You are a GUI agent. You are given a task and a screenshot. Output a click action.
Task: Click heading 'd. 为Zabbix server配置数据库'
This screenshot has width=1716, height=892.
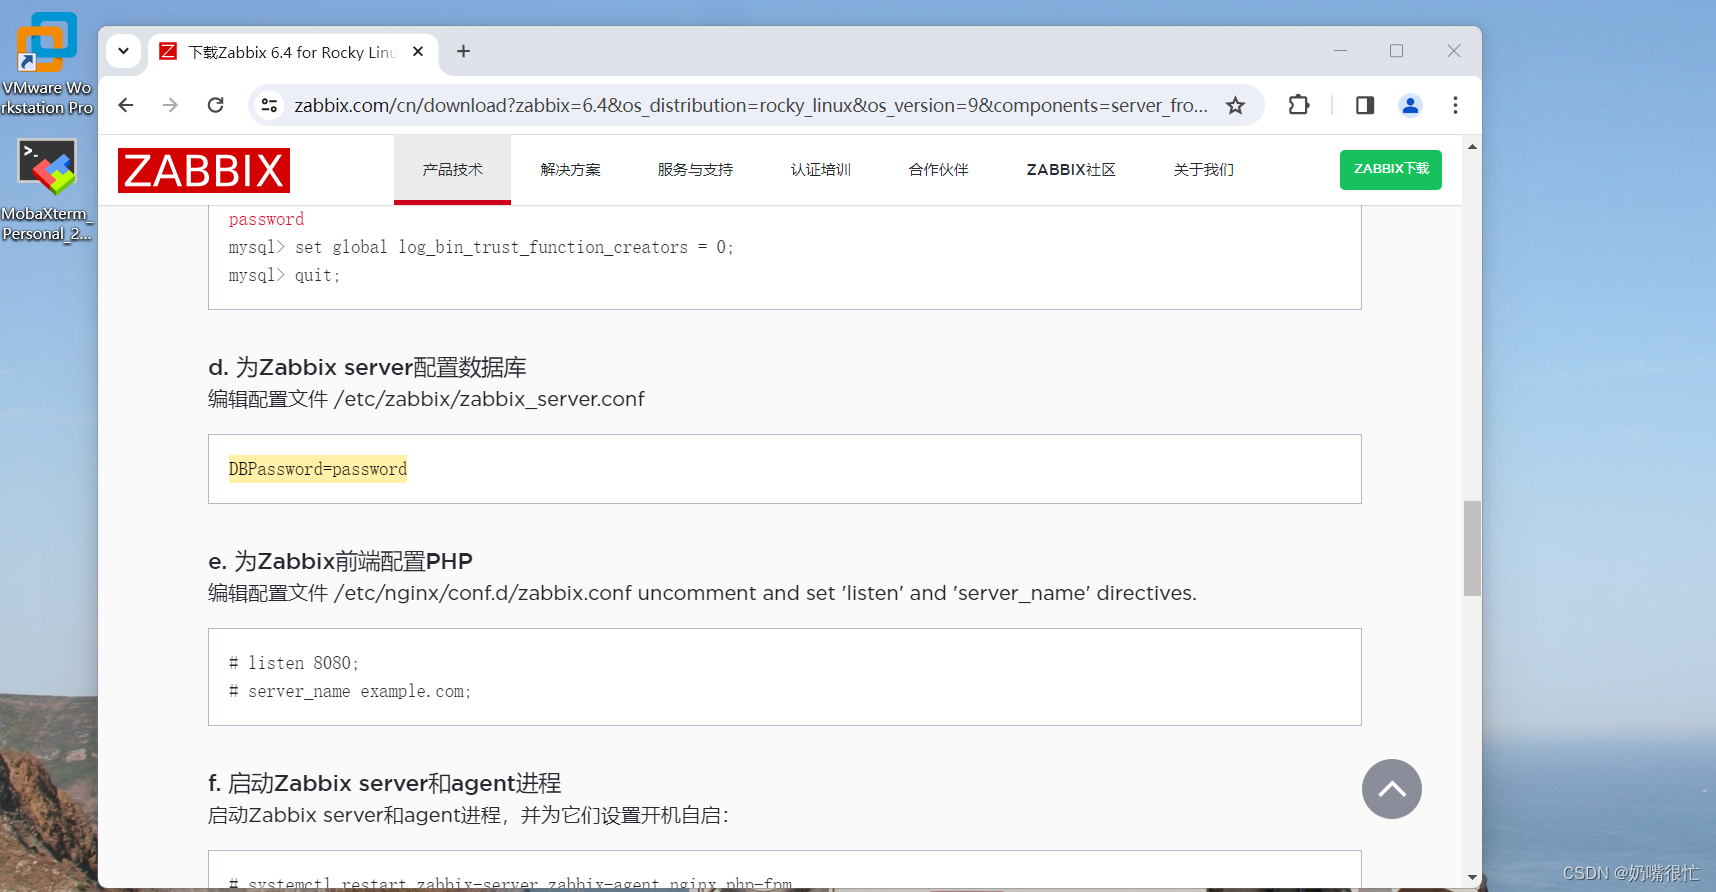pyautogui.click(x=367, y=367)
